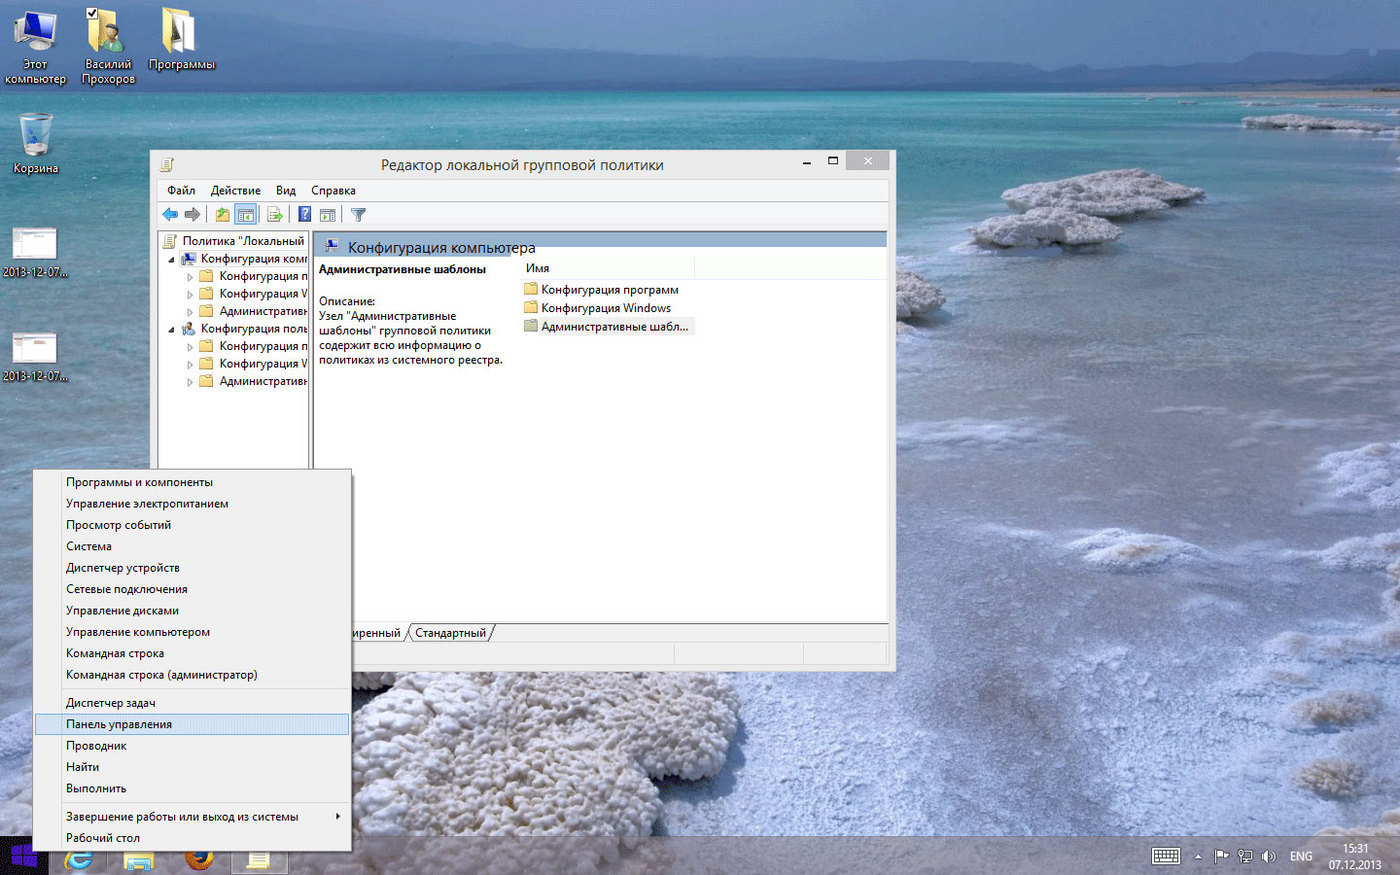1400x875 pixels.
Task: Click the volume speaker tray icon
Action: pyautogui.click(x=1269, y=856)
